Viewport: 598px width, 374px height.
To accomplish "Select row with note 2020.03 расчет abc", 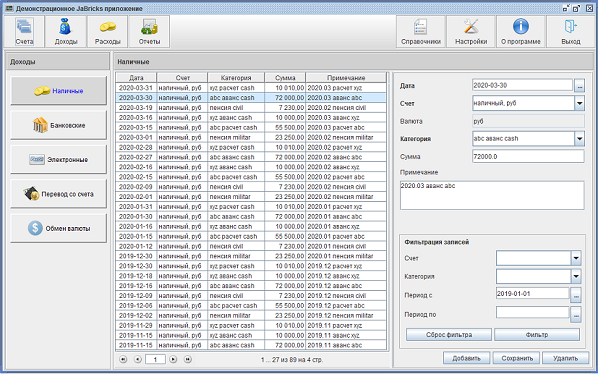I will [x=251, y=127].
